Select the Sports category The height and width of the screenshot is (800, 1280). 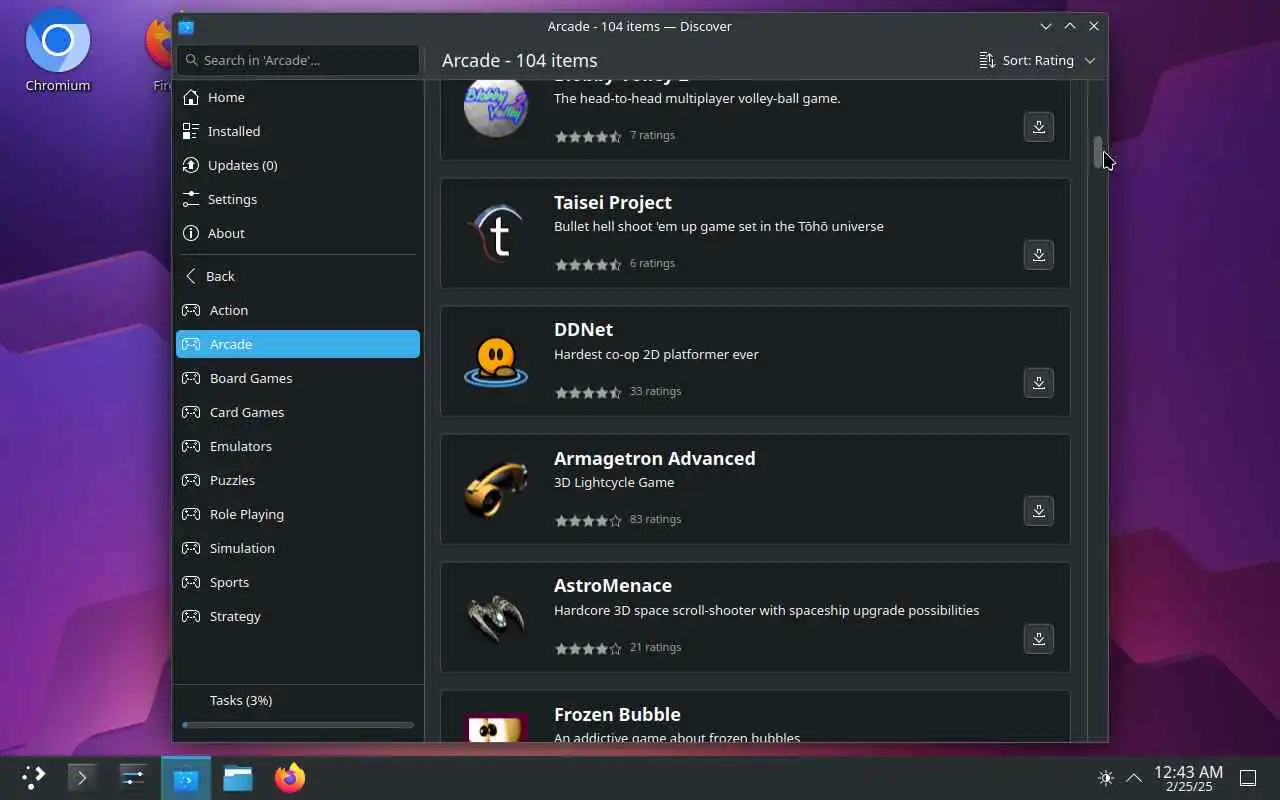click(298, 582)
